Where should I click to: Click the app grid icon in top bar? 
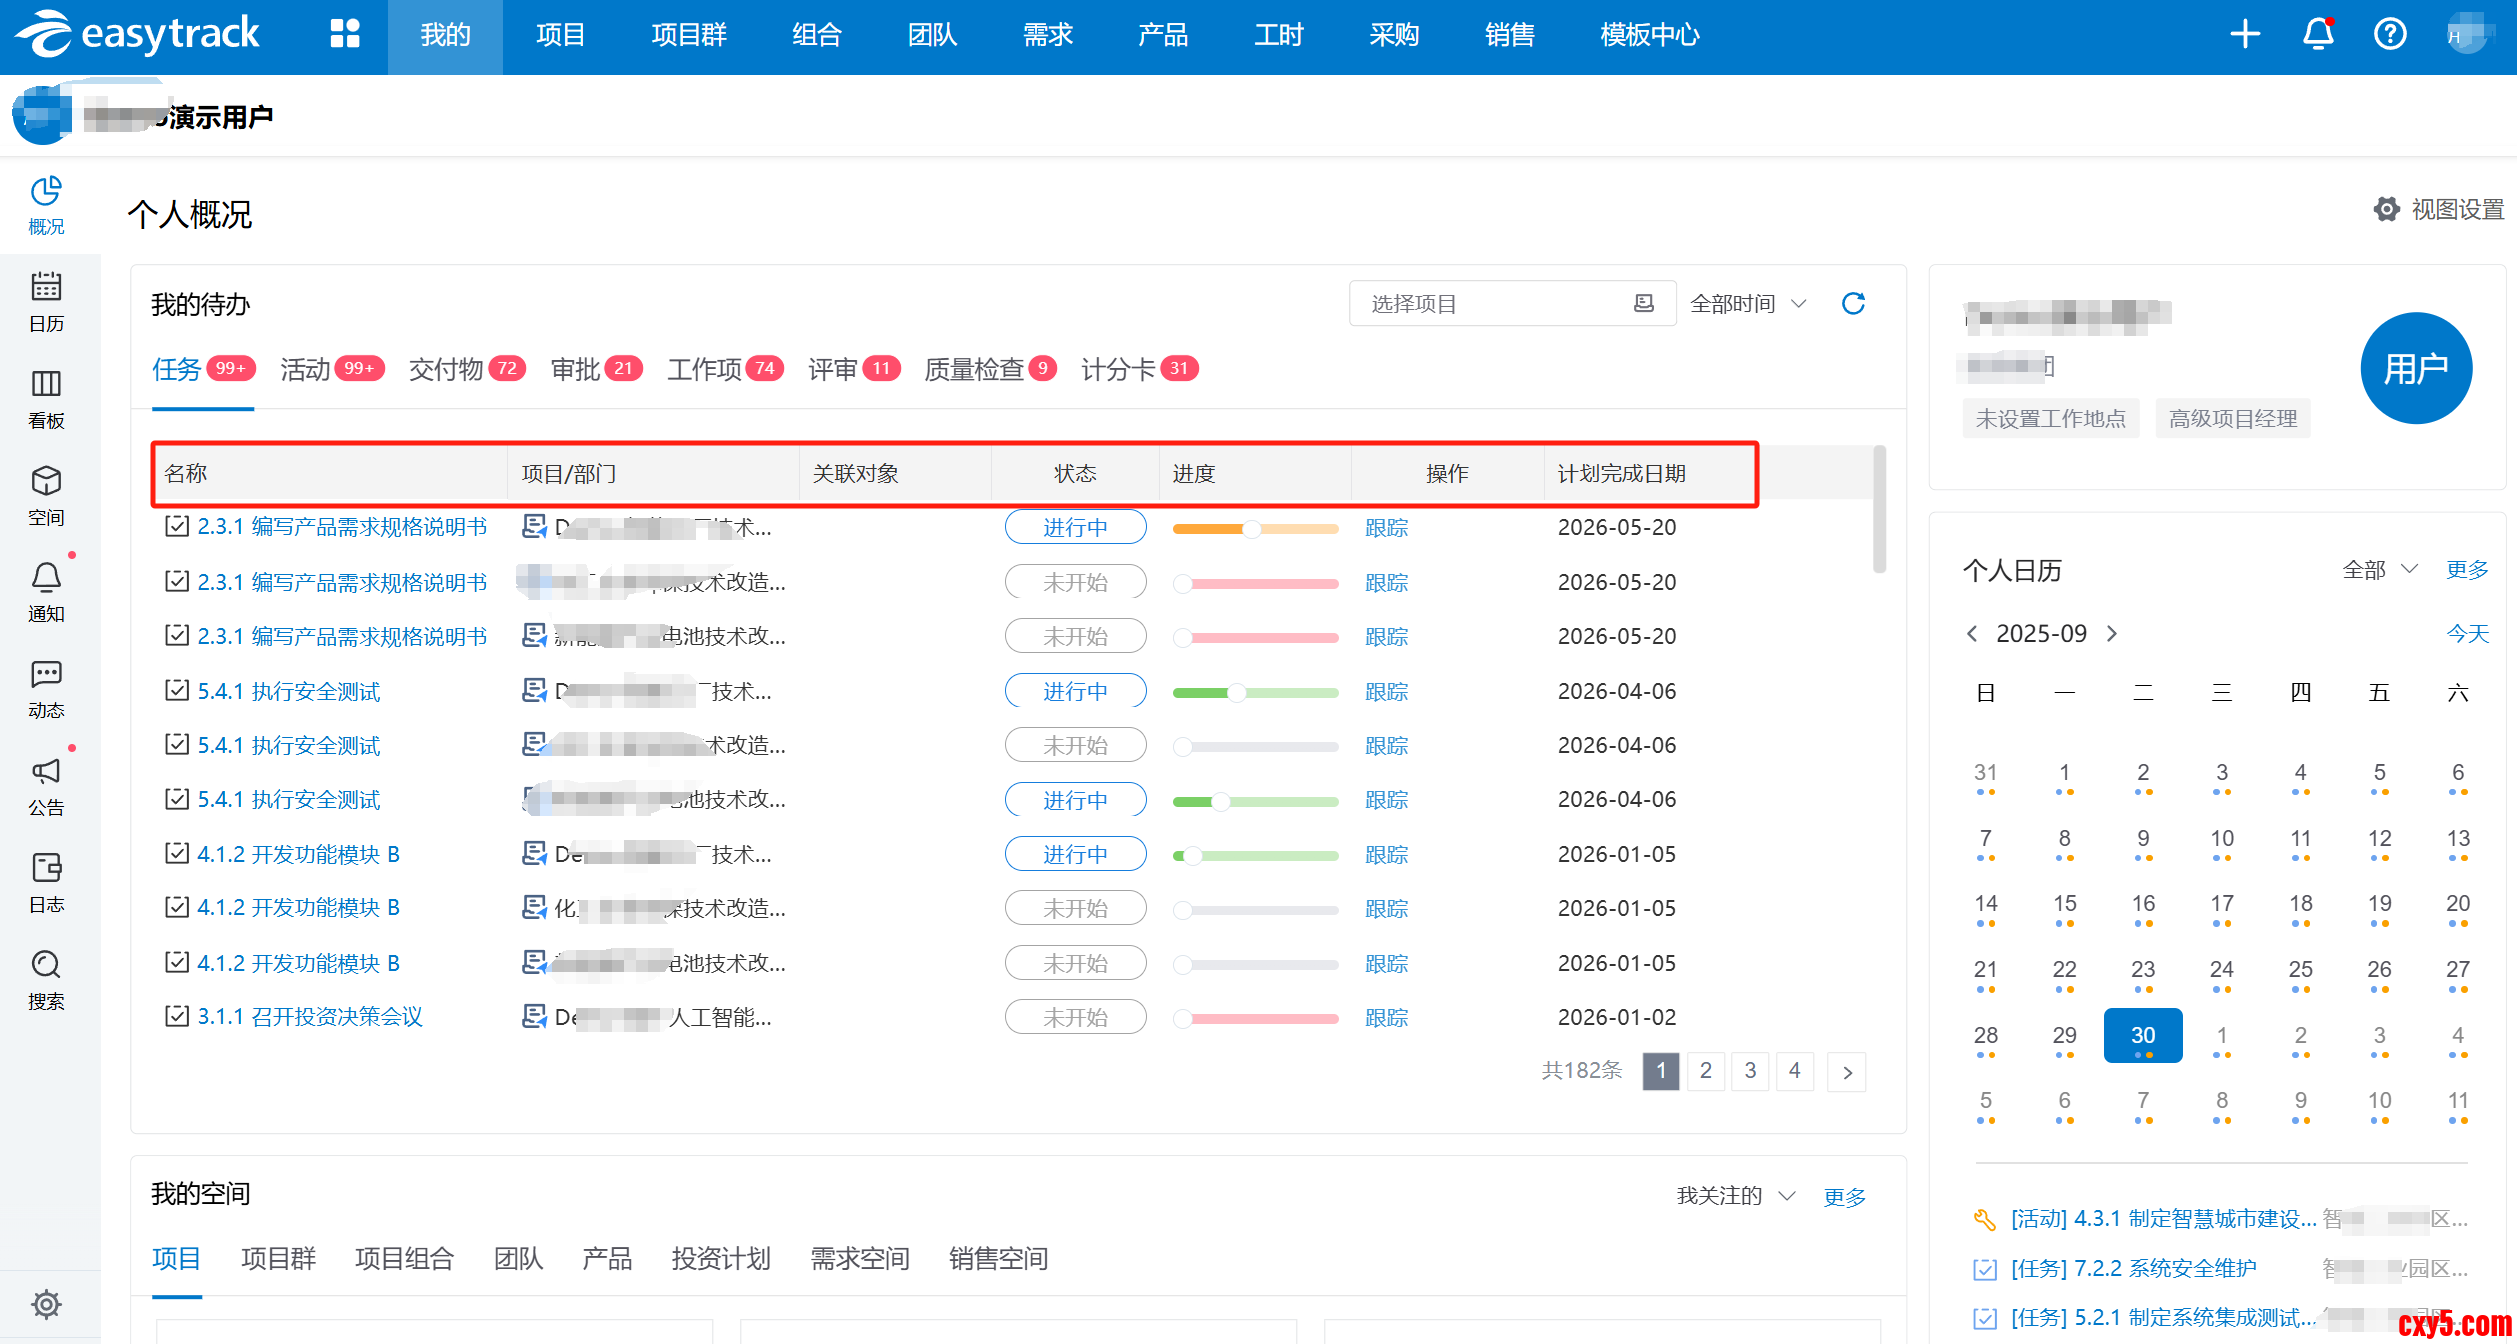(x=345, y=34)
